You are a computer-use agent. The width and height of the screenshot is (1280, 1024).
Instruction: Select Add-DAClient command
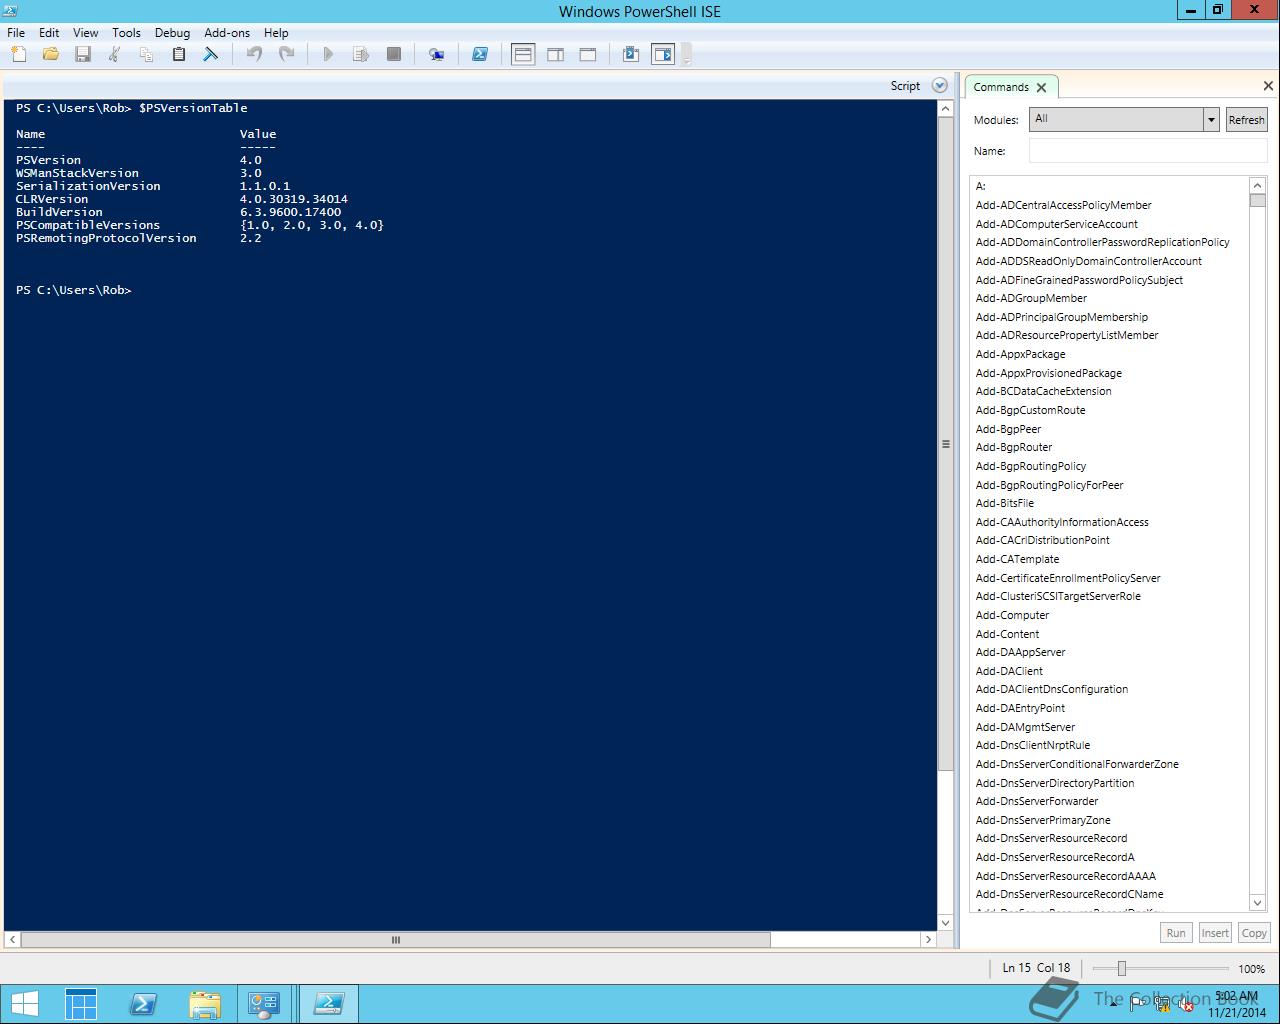point(1009,671)
